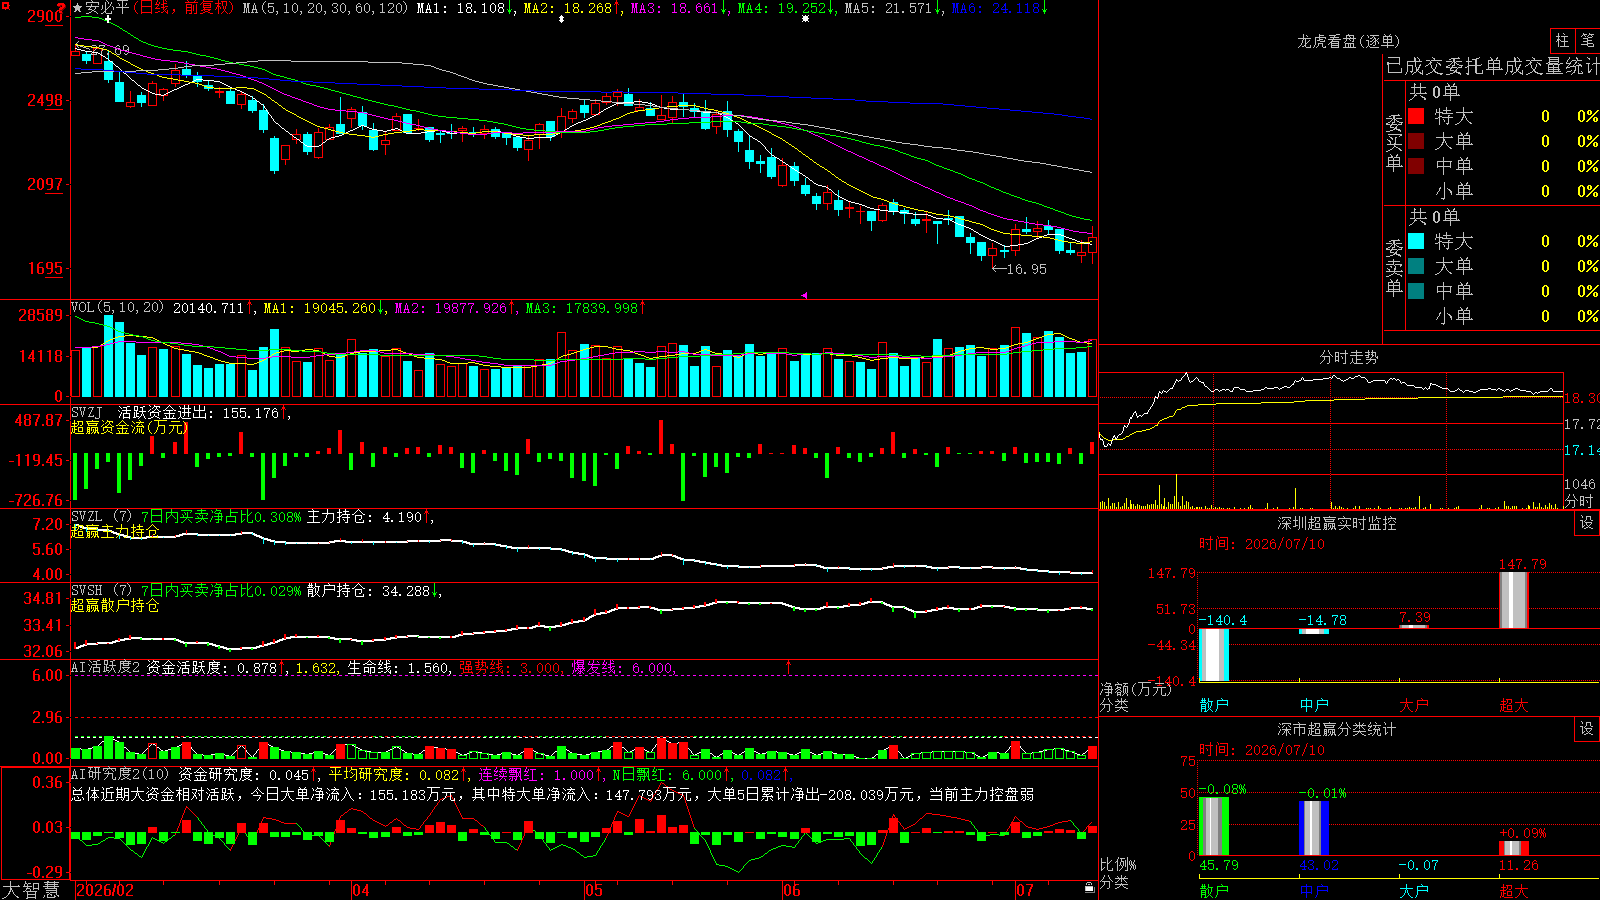Viewport: 1600px width, 900px height.
Task: Click the 分时走势 panel title
Action: pos(1349,357)
